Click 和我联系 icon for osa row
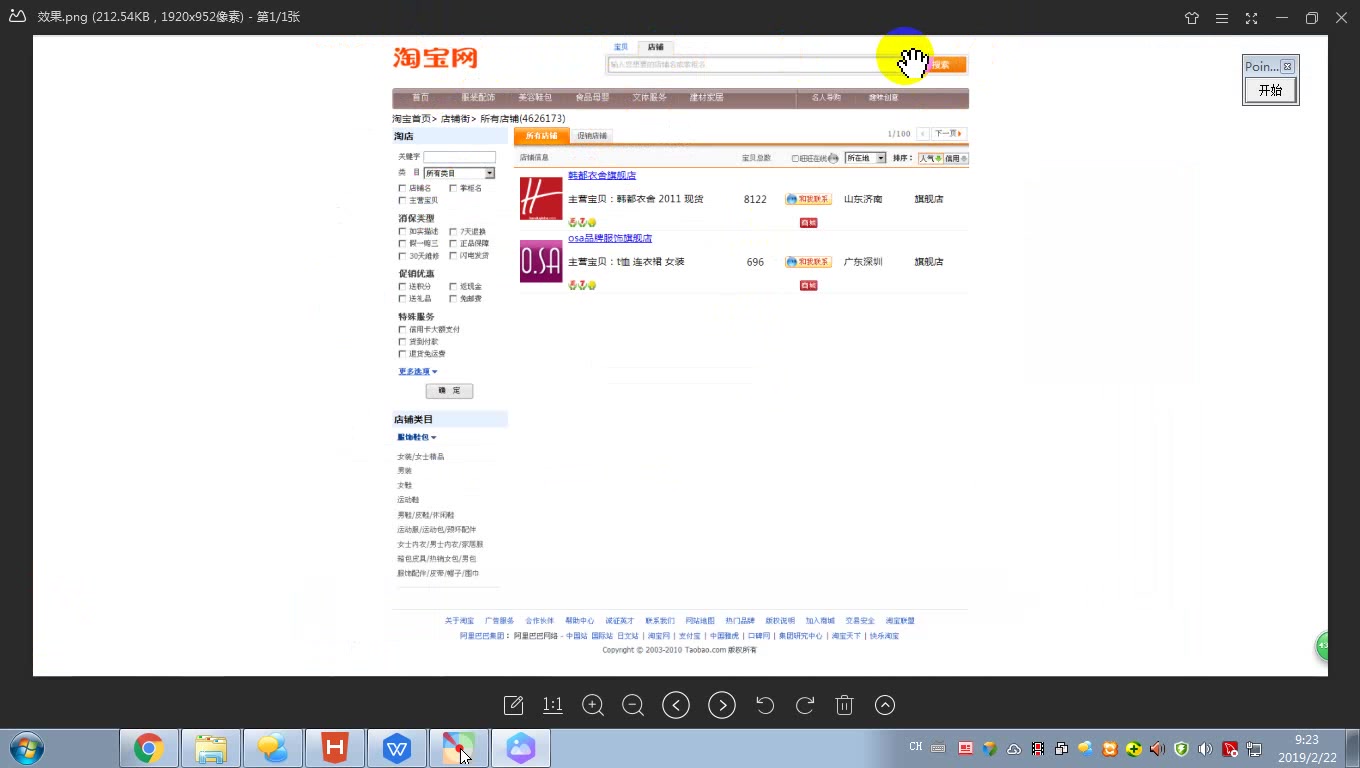 pos(808,262)
